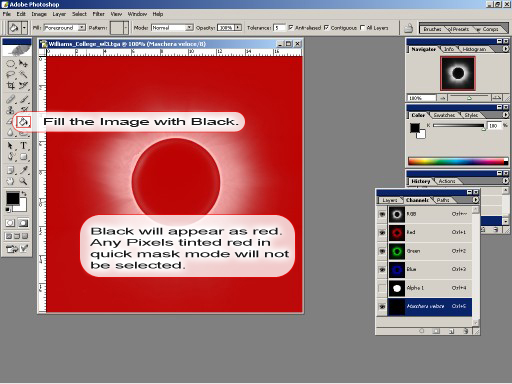Select the Clone Stamp tool

coord(10,110)
